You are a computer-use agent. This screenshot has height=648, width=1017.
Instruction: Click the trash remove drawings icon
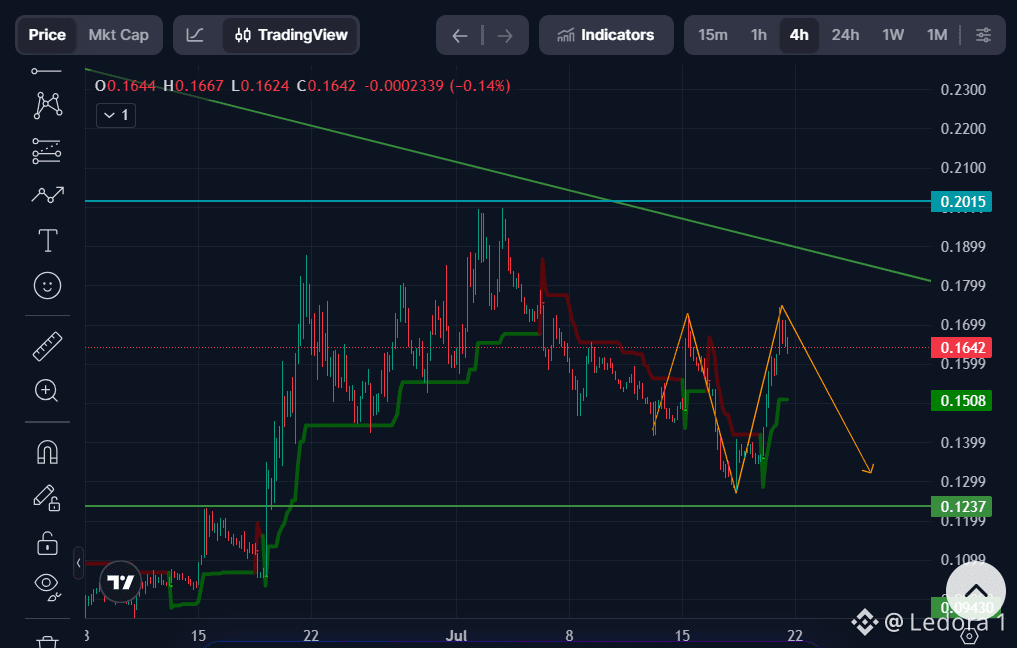tap(47, 642)
